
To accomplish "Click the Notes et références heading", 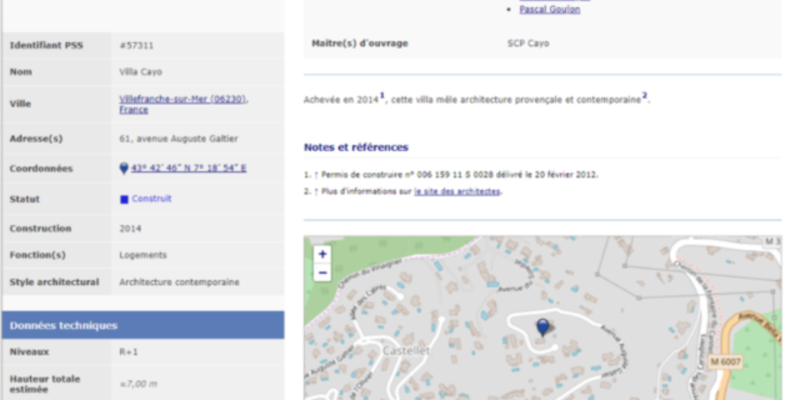I will point(356,147).
